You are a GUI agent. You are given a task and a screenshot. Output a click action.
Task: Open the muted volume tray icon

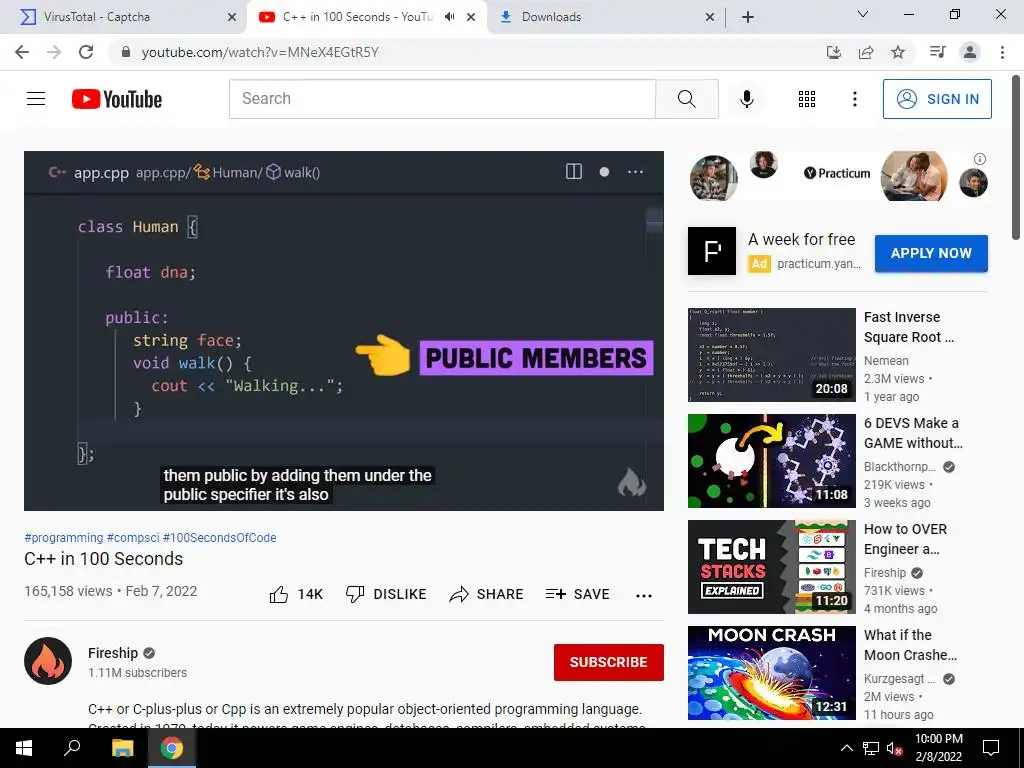894,748
